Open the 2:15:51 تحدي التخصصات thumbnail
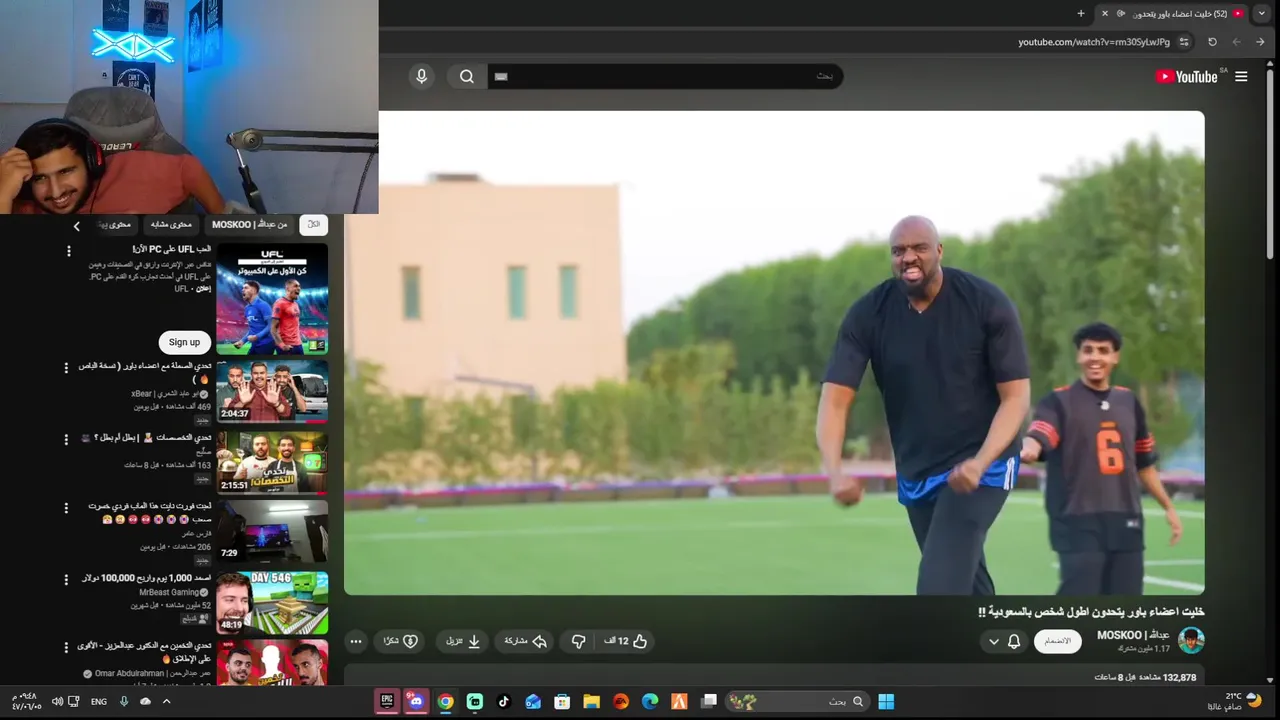This screenshot has width=1280, height=720. point(272,461)
